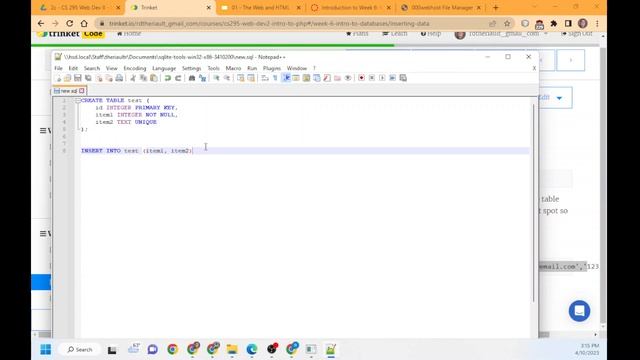Open the Language menu

point(164,68)
